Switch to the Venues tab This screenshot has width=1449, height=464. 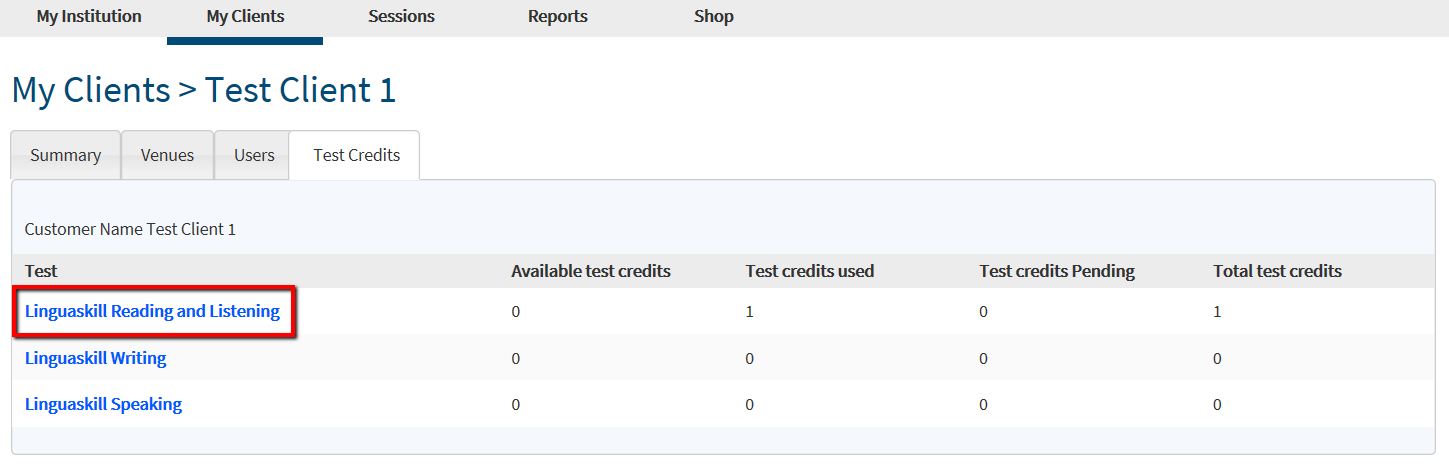(168, 155)
